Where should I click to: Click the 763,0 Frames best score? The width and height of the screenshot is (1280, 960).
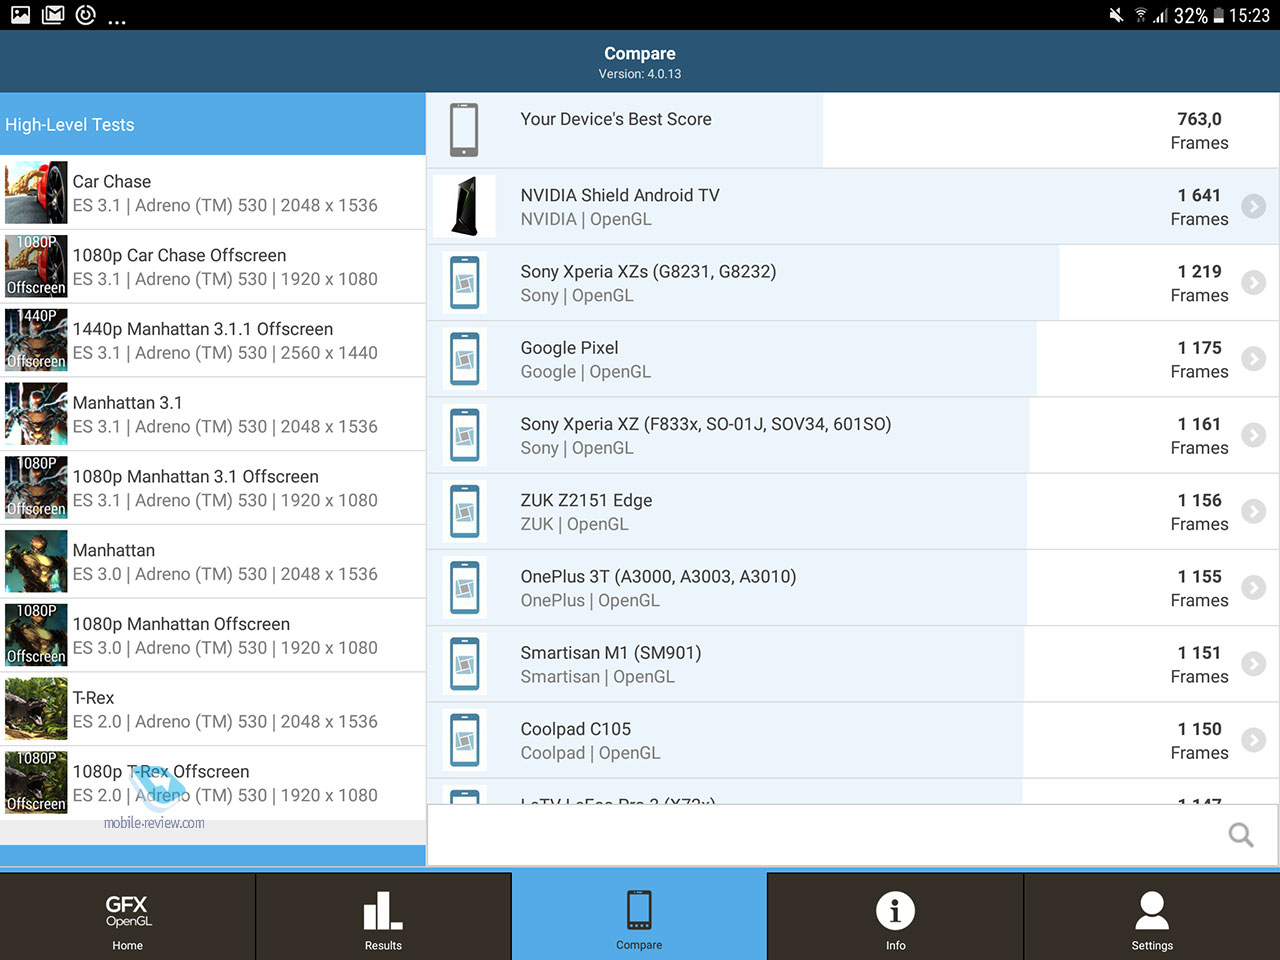[x=1199, y=131]
